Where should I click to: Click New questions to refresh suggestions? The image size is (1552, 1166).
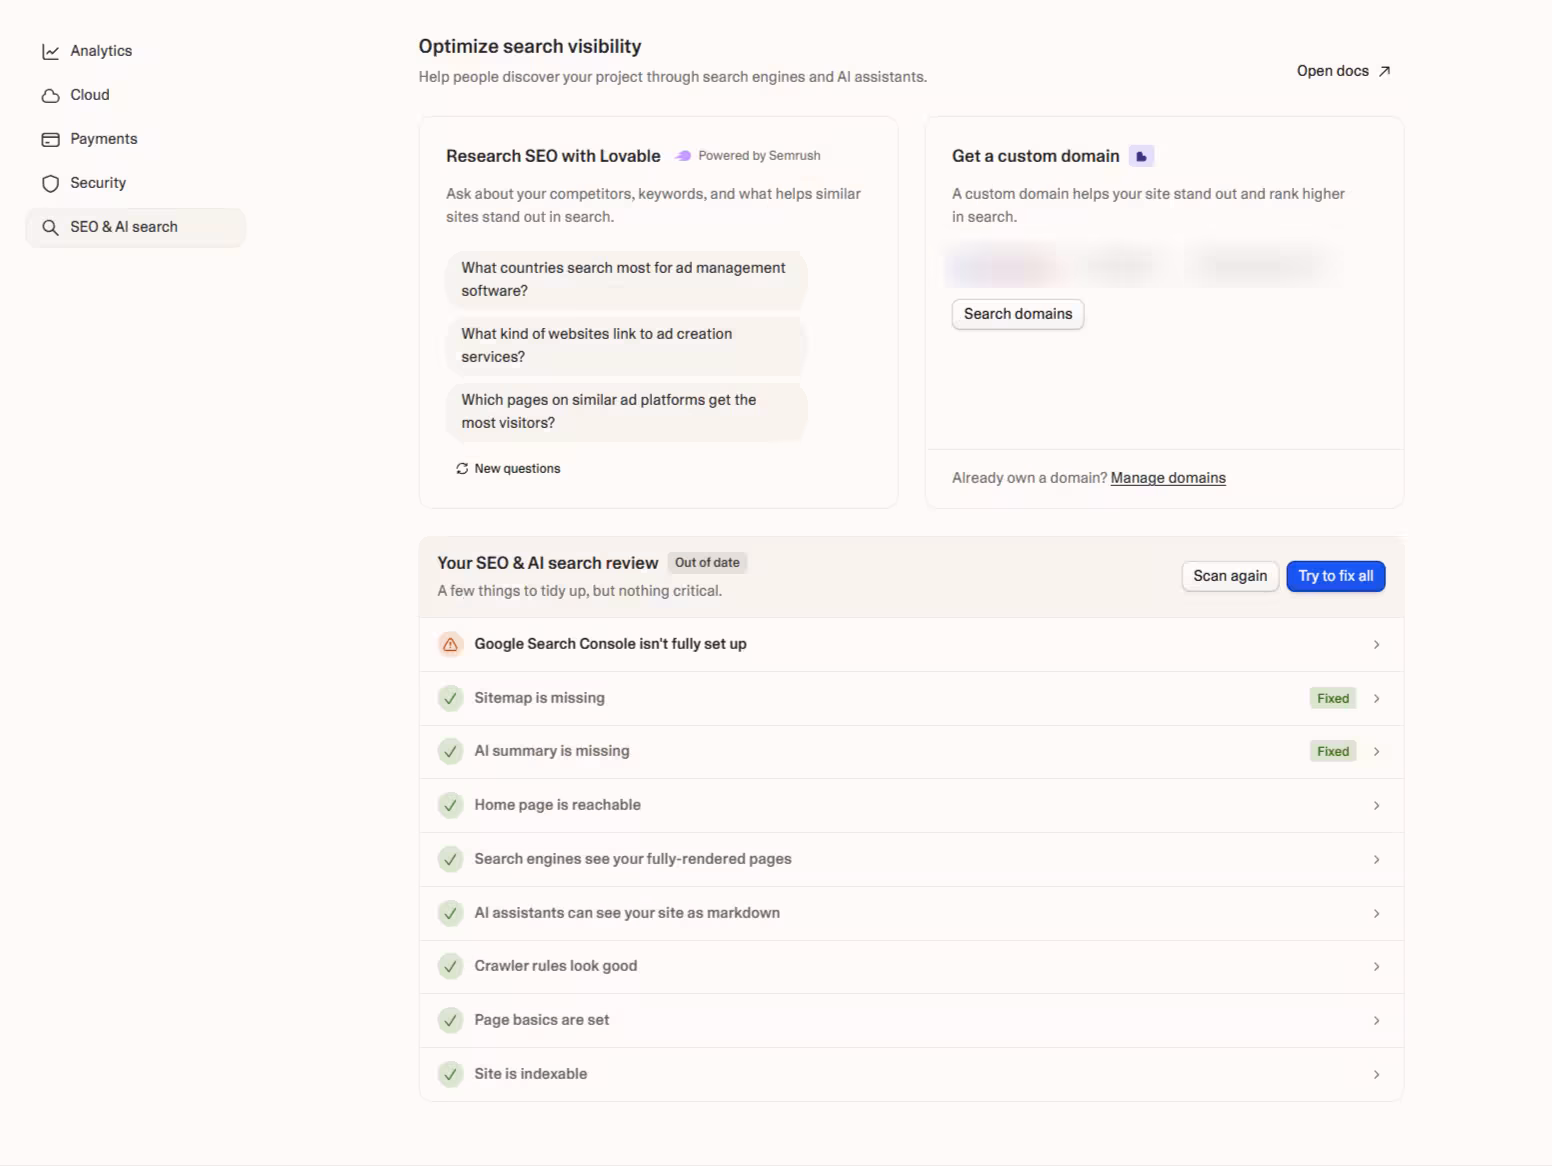(x=508, y=468)
